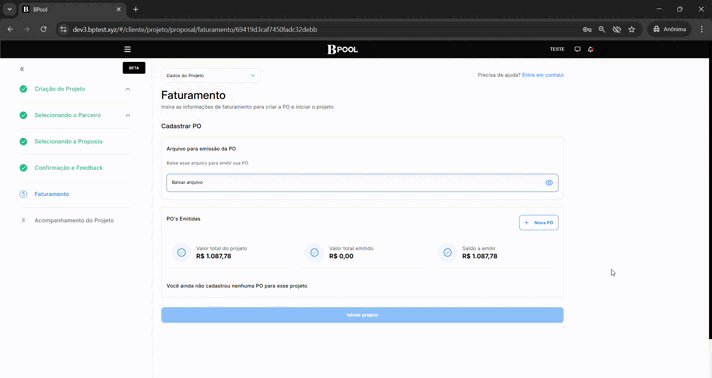Click check icon beside Saldo a emitir

click(447, 253)
